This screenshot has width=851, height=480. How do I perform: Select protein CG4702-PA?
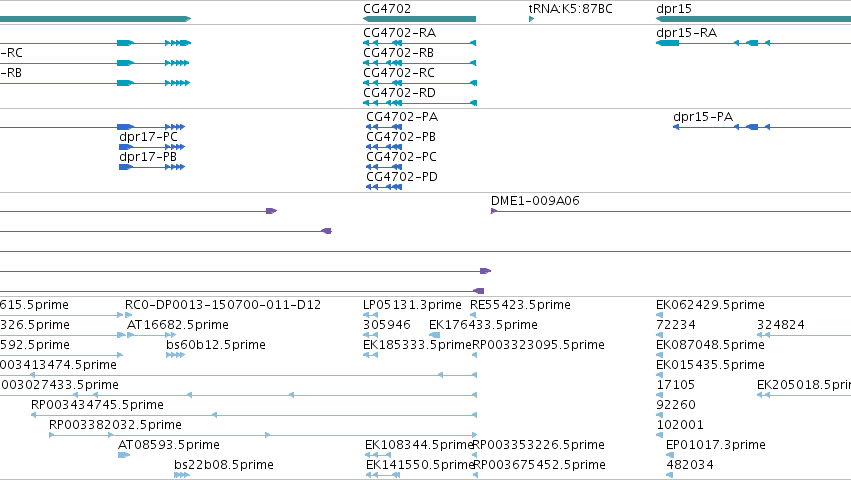[x=402, y=117]
